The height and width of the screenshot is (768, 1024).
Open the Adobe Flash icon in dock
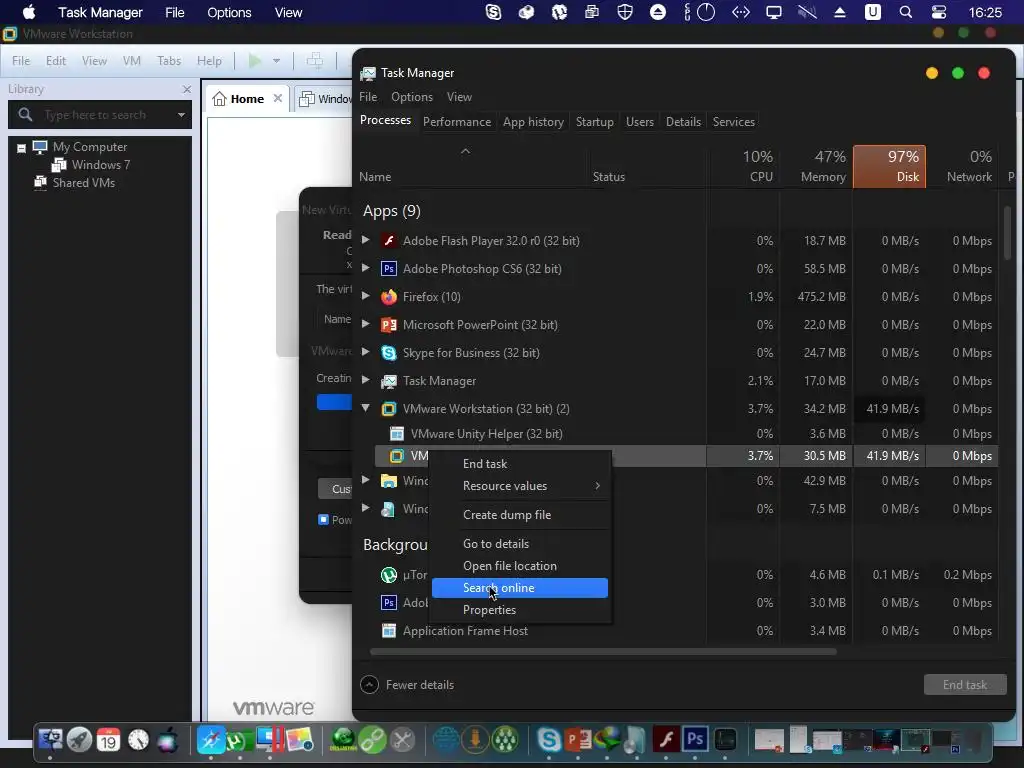pos(665,740)
